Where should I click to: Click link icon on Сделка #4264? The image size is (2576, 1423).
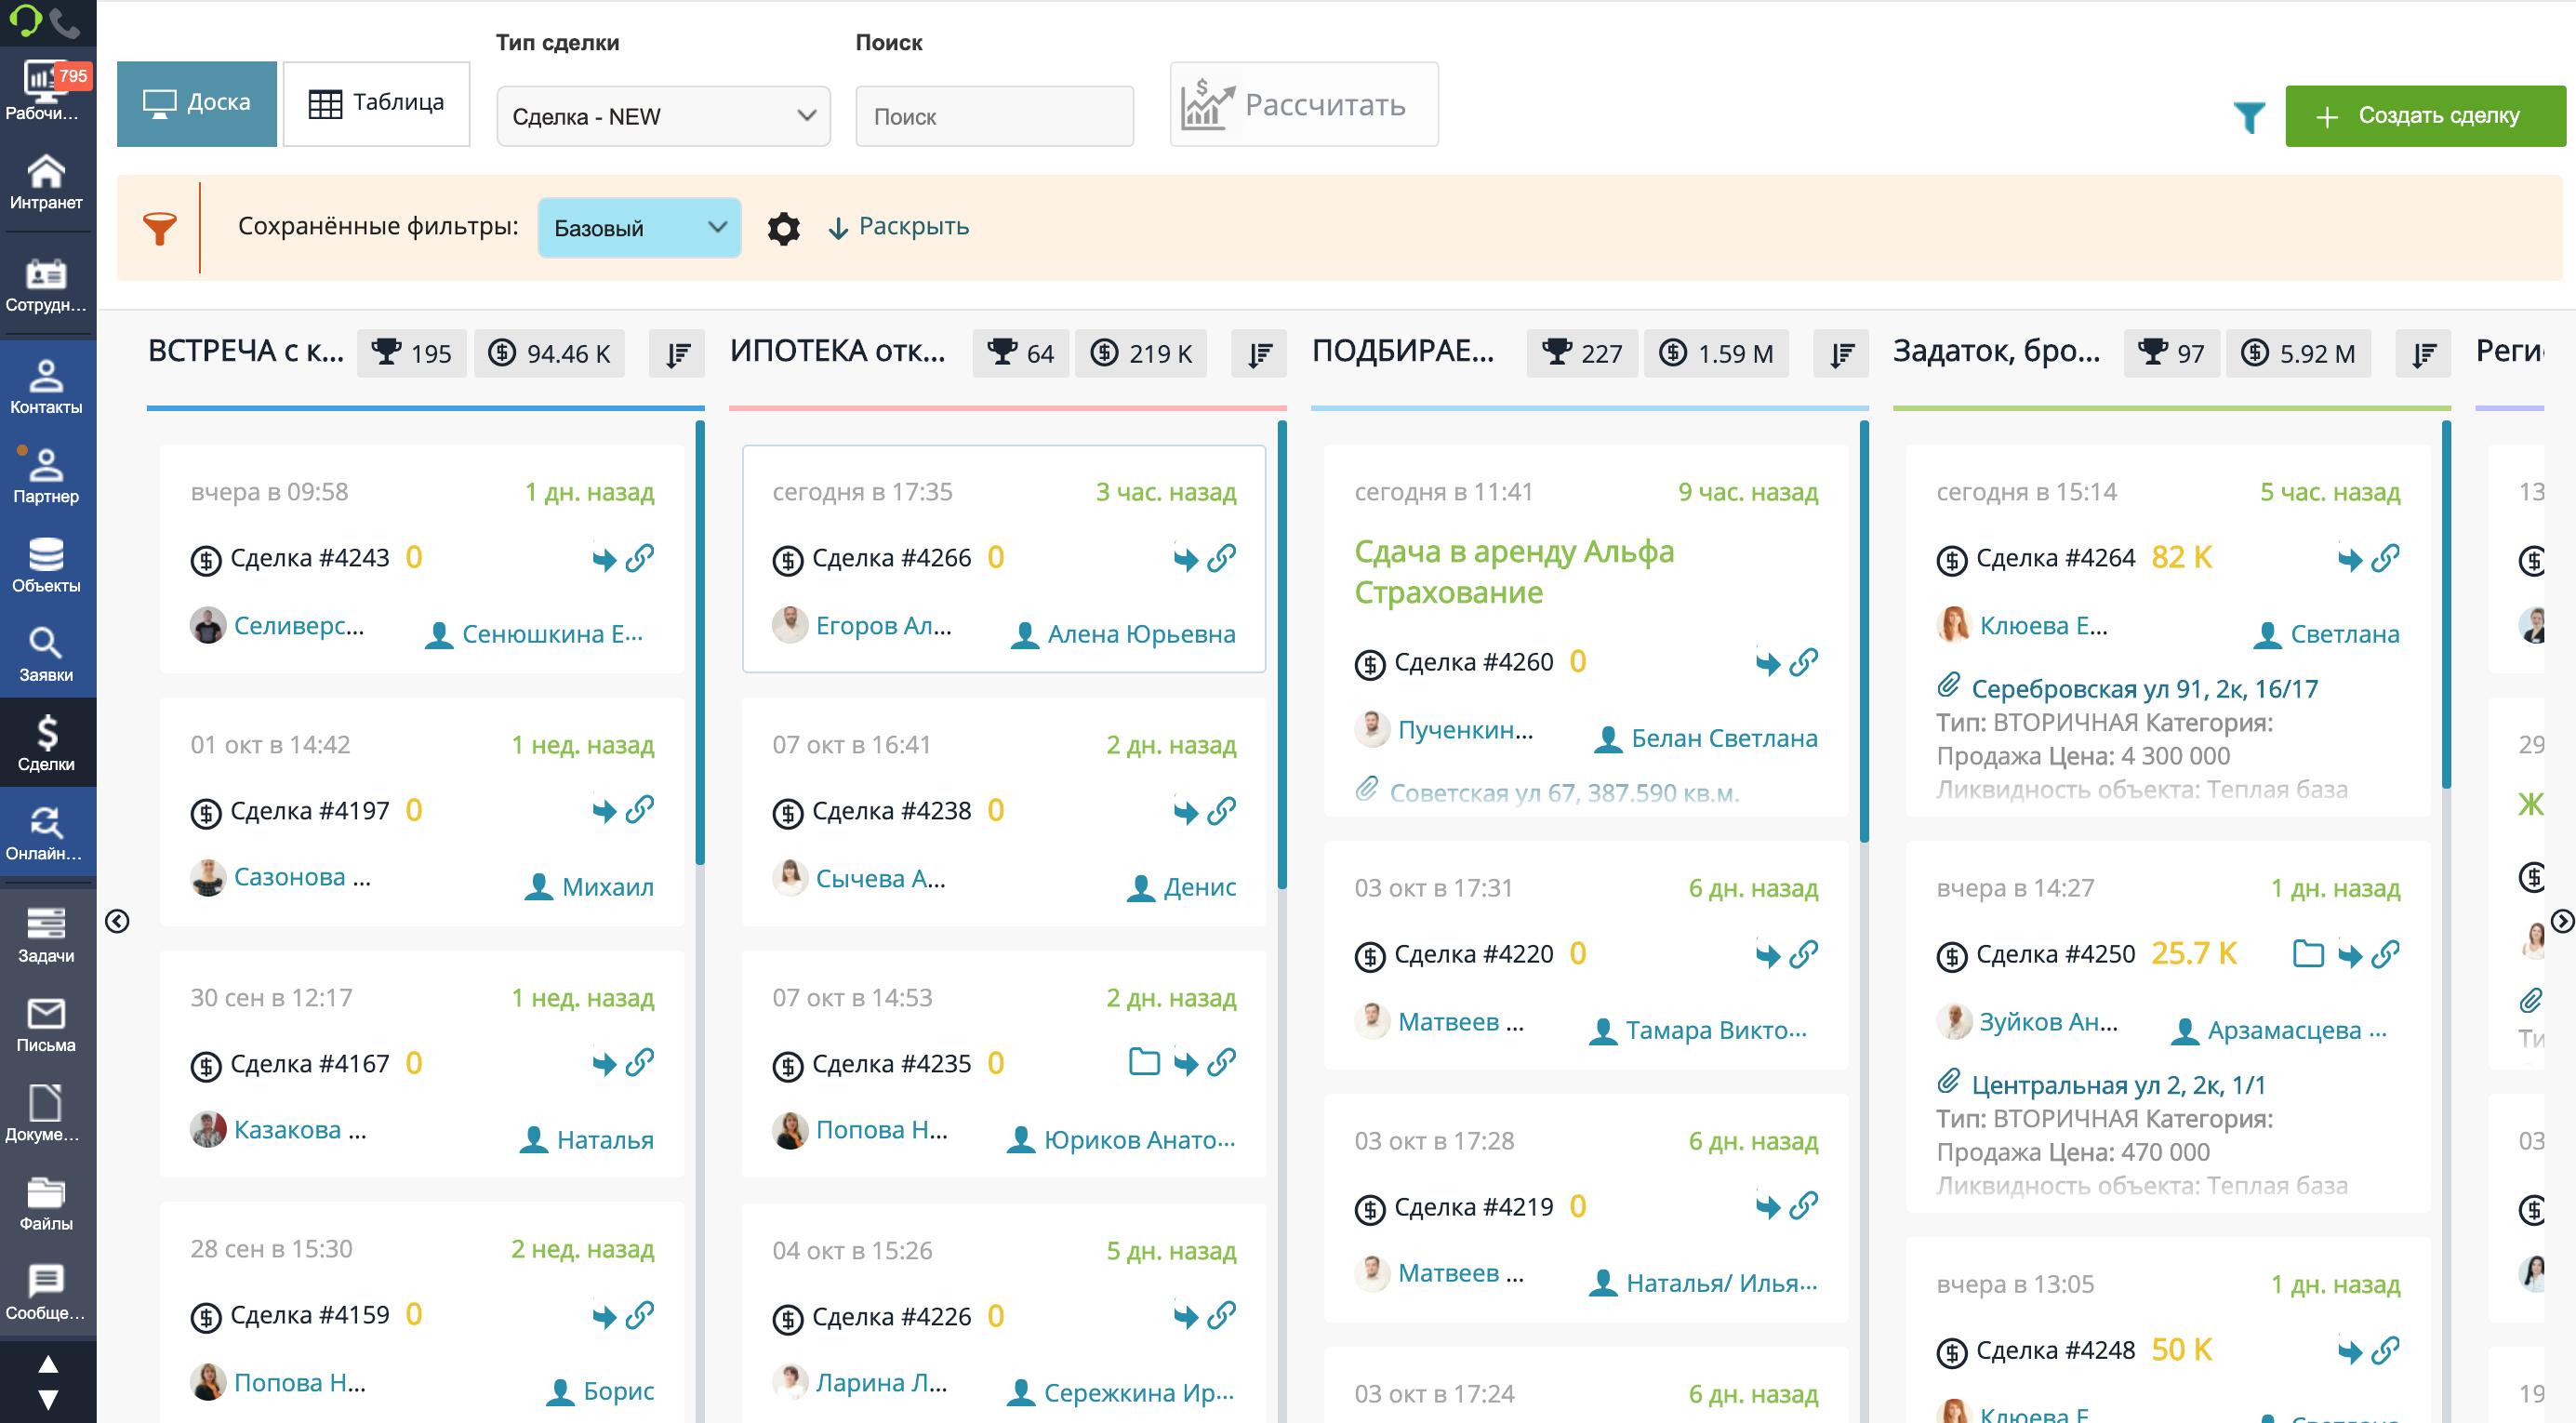pyautogui.click(x=2386, y=557)
